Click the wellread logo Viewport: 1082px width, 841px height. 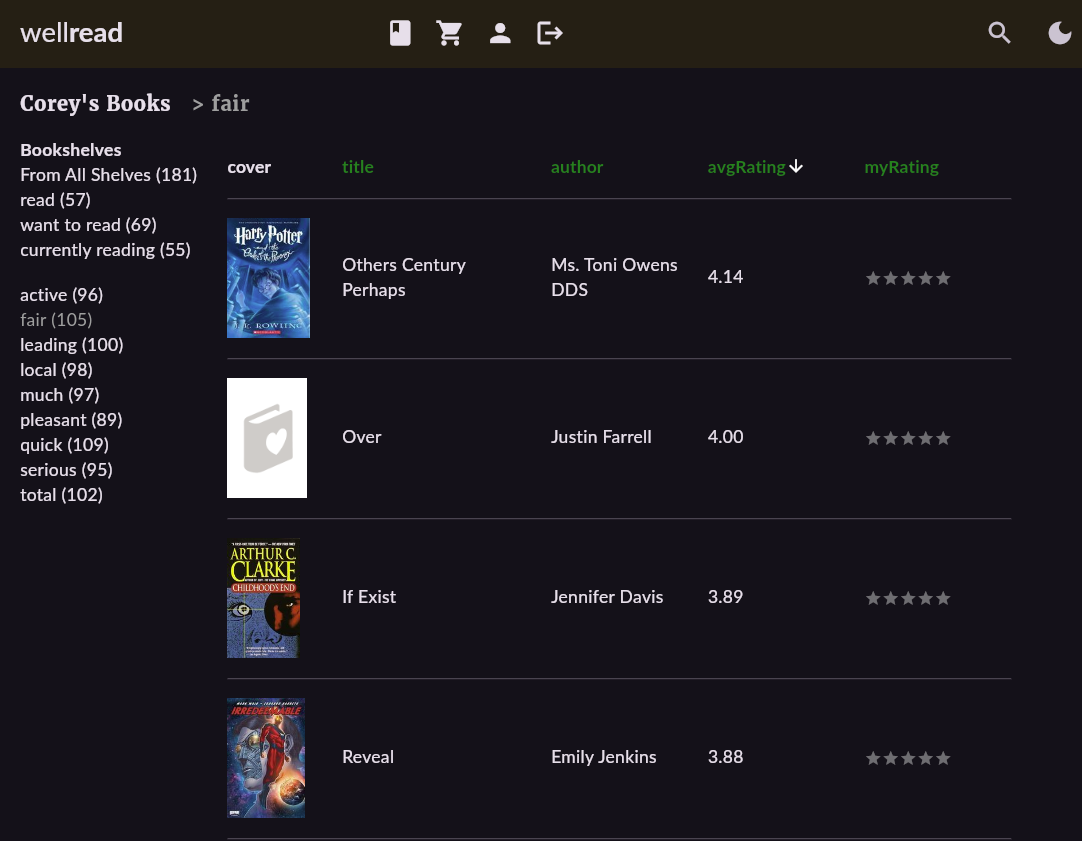pyautogui.click(x=71, y=33)
